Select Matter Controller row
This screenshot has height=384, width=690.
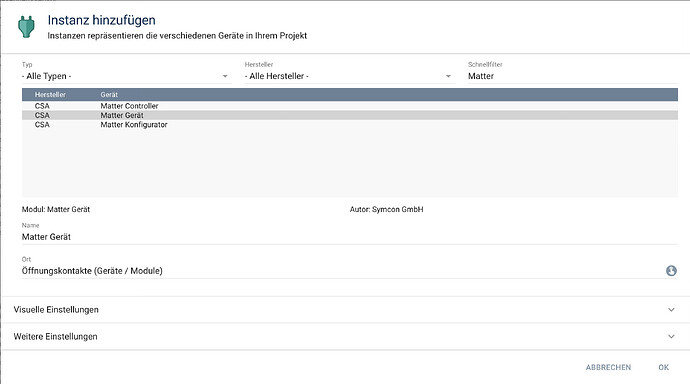(349, 106)
